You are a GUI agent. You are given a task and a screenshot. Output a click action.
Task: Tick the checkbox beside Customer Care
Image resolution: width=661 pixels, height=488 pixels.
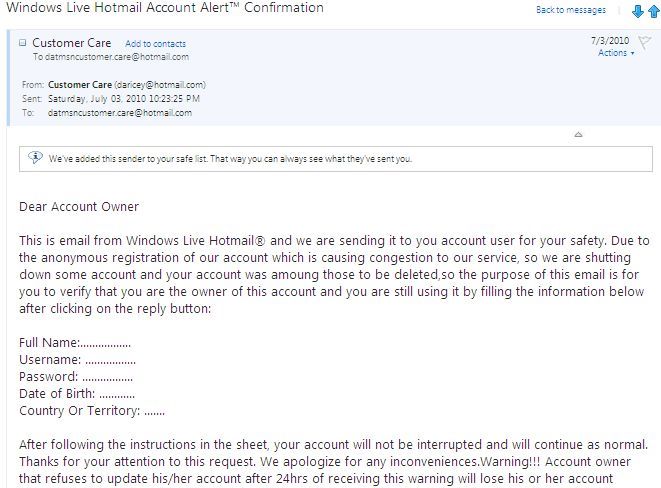coord(23,44)
